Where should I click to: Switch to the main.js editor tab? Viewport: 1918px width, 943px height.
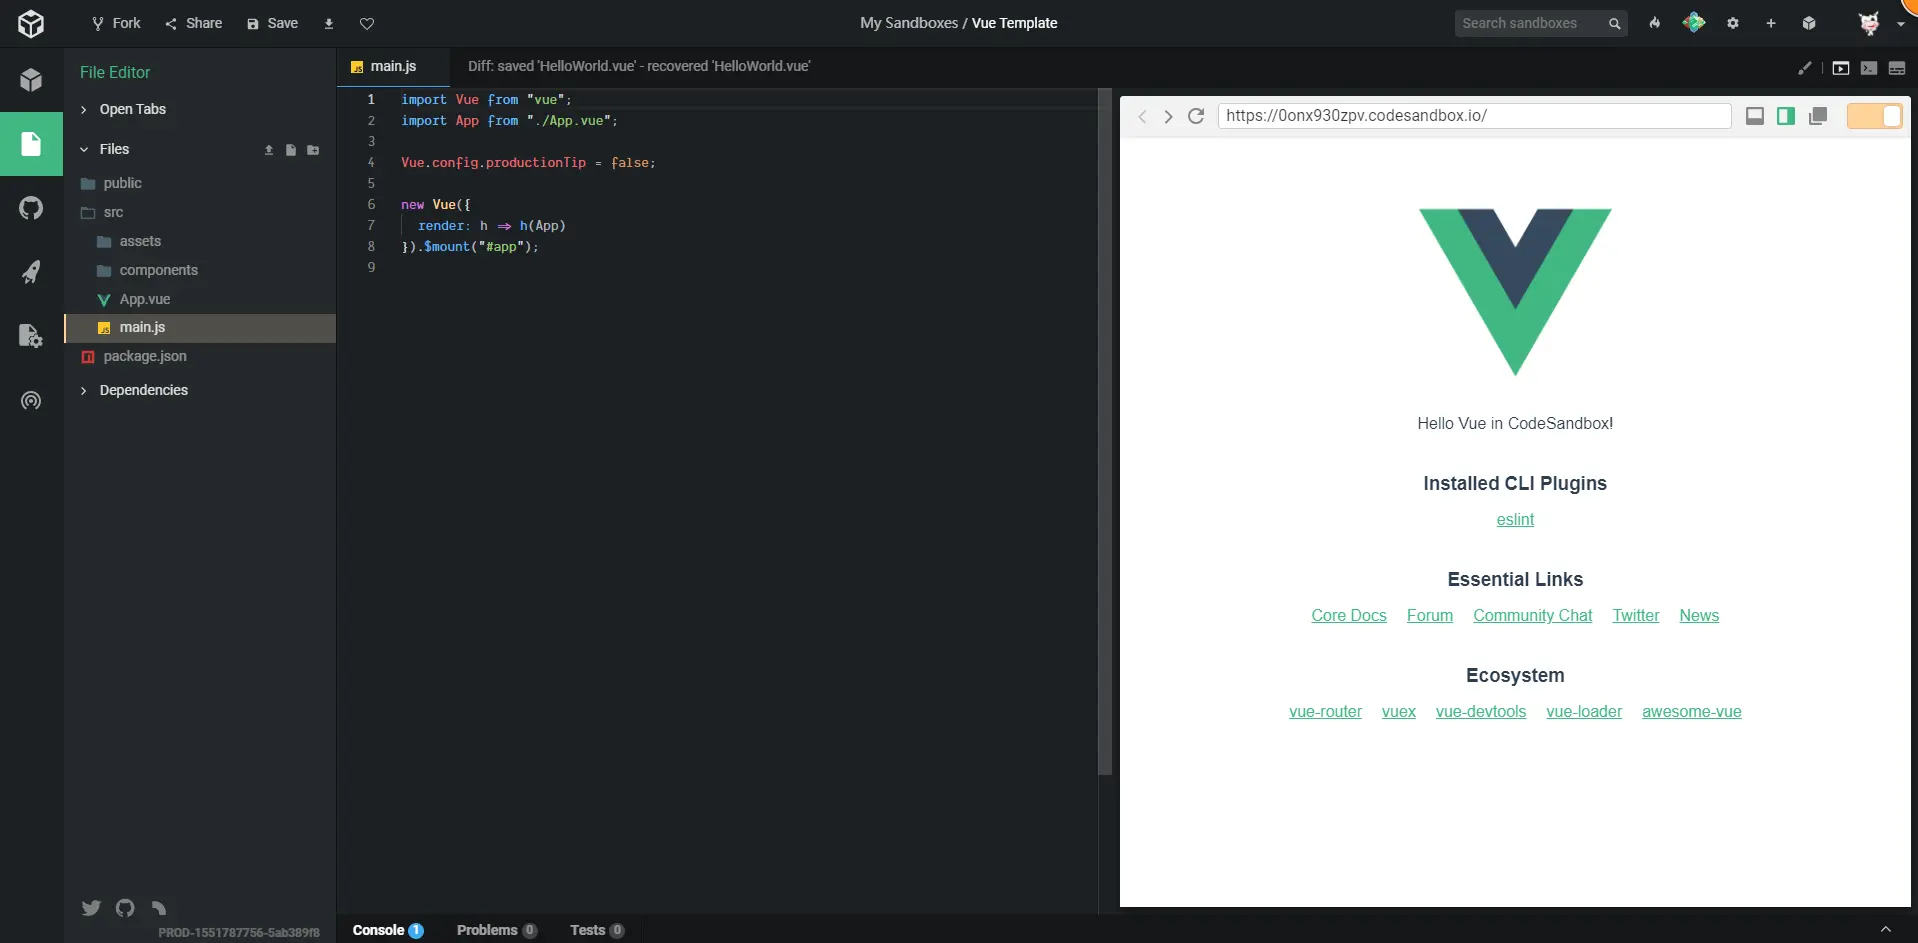click(393, 66)
